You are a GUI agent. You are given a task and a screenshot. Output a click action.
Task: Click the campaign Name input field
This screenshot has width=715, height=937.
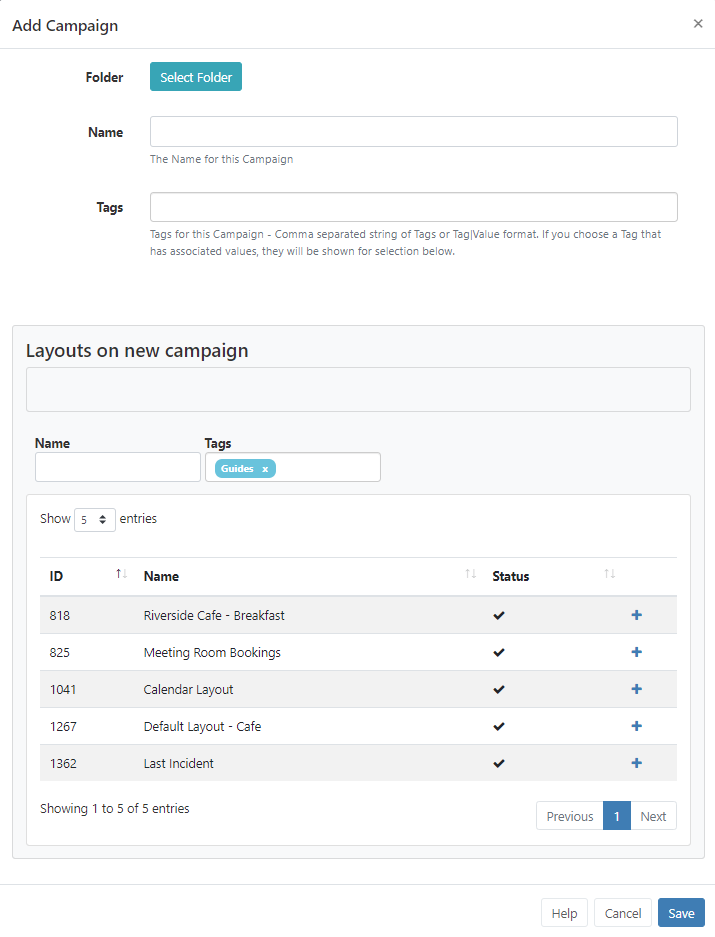pos(413,131)
